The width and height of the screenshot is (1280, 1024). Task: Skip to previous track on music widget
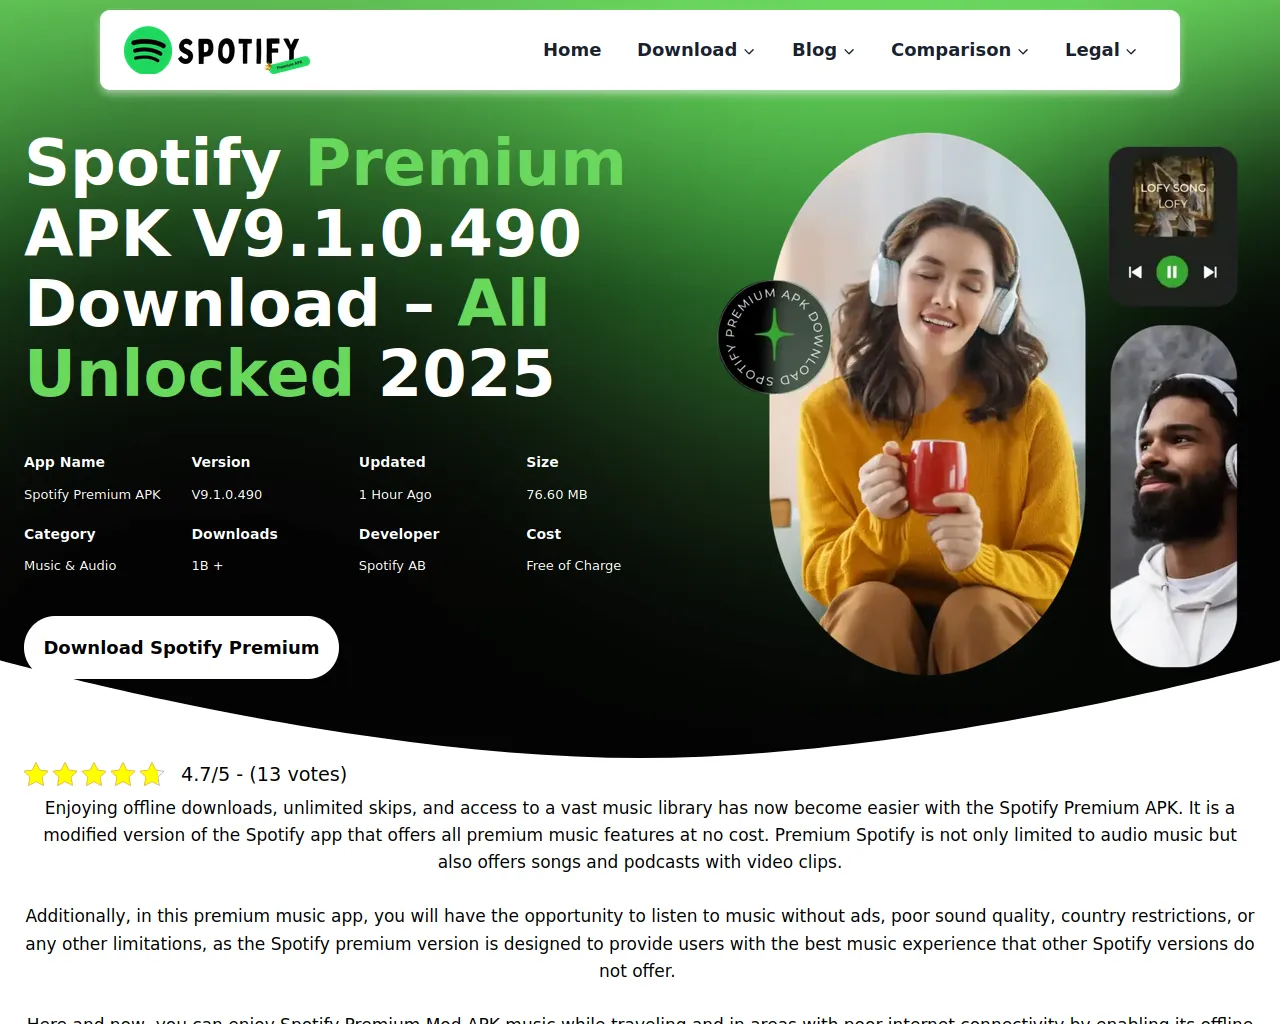[x=1135, y=272]
